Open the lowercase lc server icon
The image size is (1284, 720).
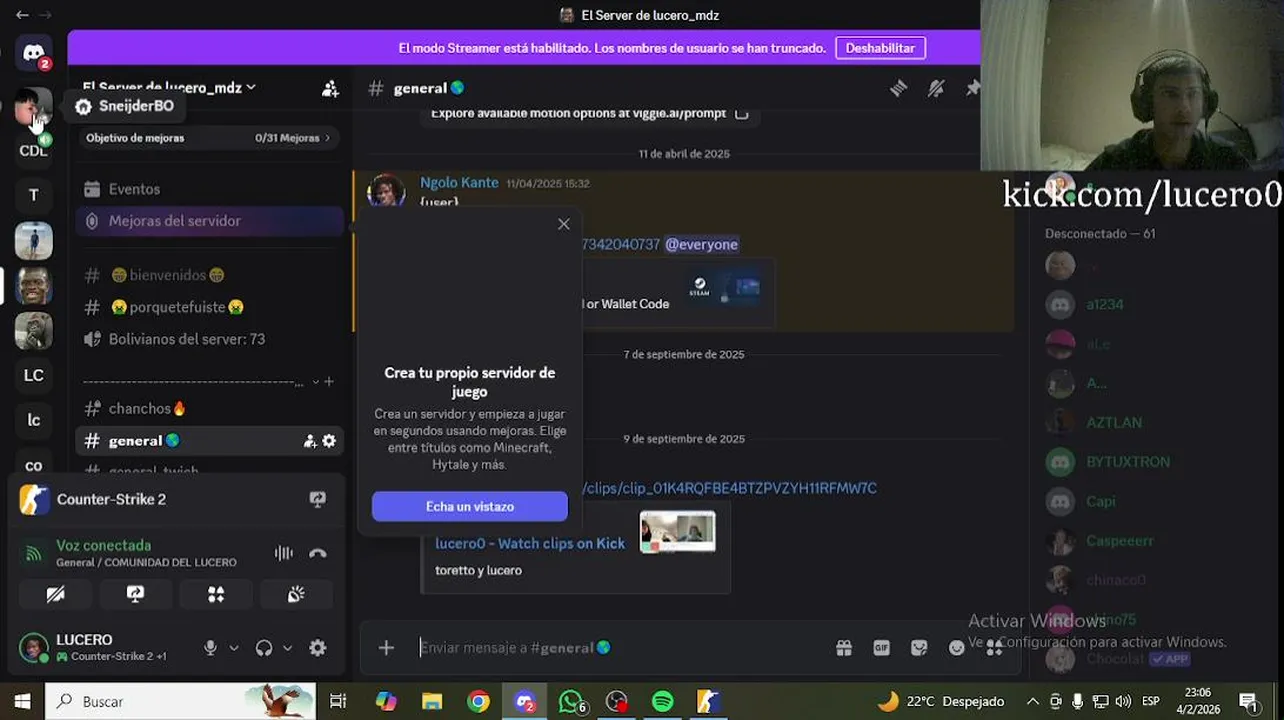point(34,420)
